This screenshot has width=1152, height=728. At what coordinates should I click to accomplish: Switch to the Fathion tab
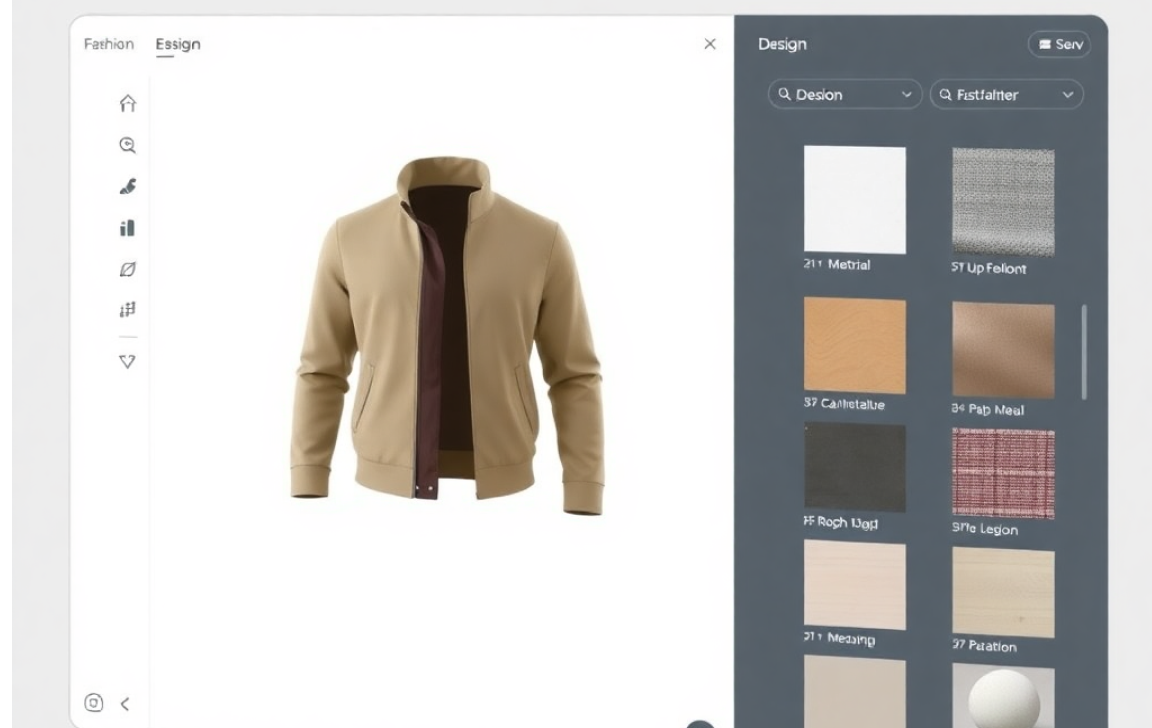pyautogui.click(x=108, y=44)
